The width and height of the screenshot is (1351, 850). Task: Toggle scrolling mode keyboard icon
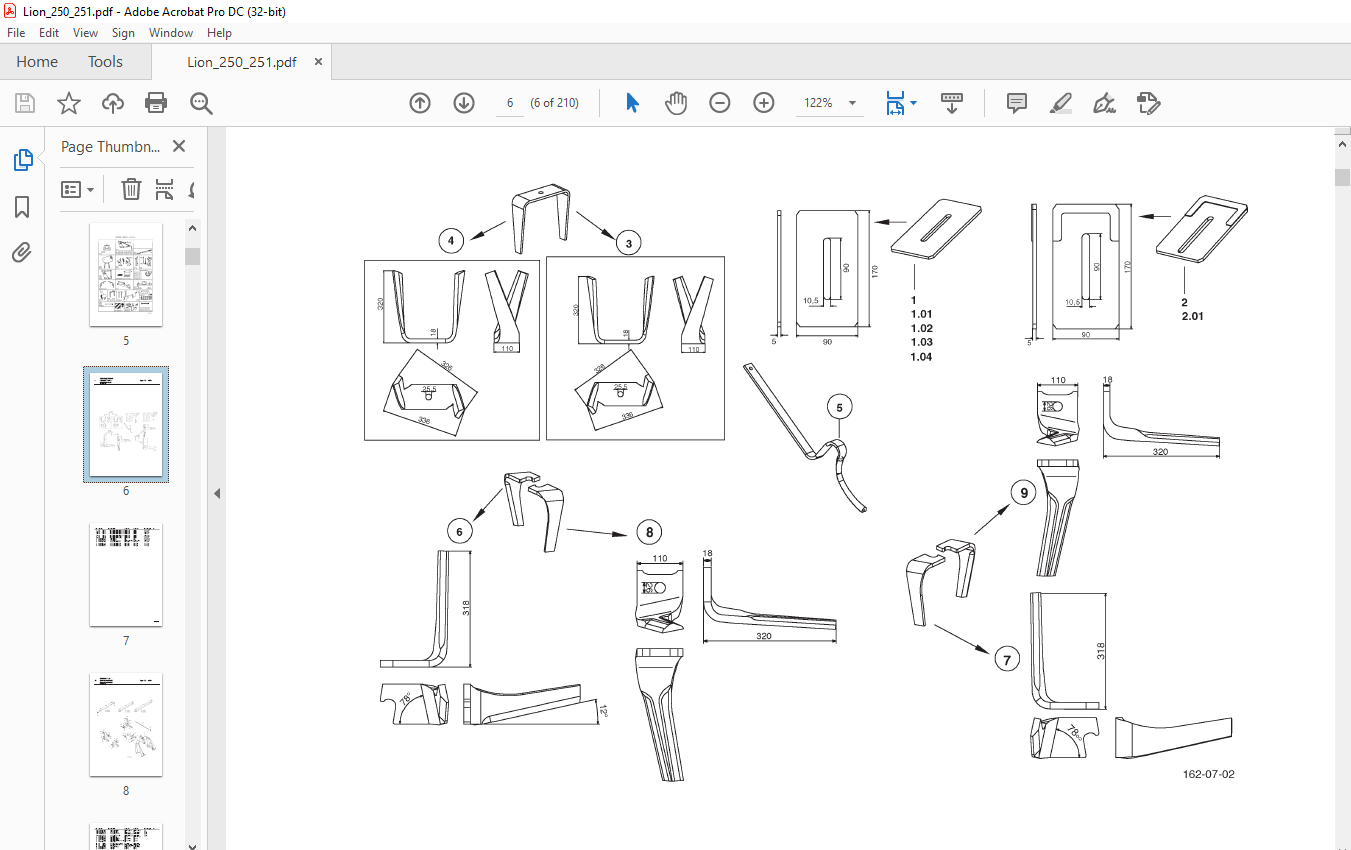click(x=952, y=103)
